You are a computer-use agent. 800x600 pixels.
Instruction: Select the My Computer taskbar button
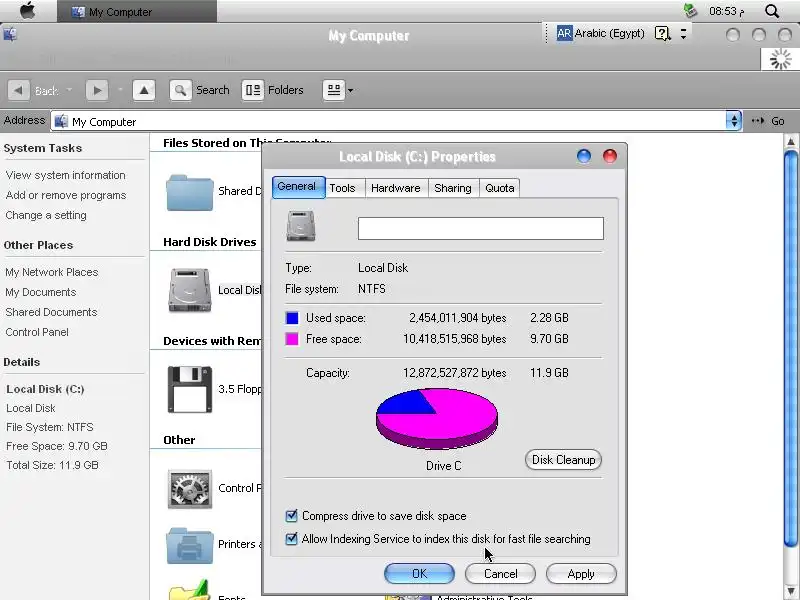click(137, 11)
